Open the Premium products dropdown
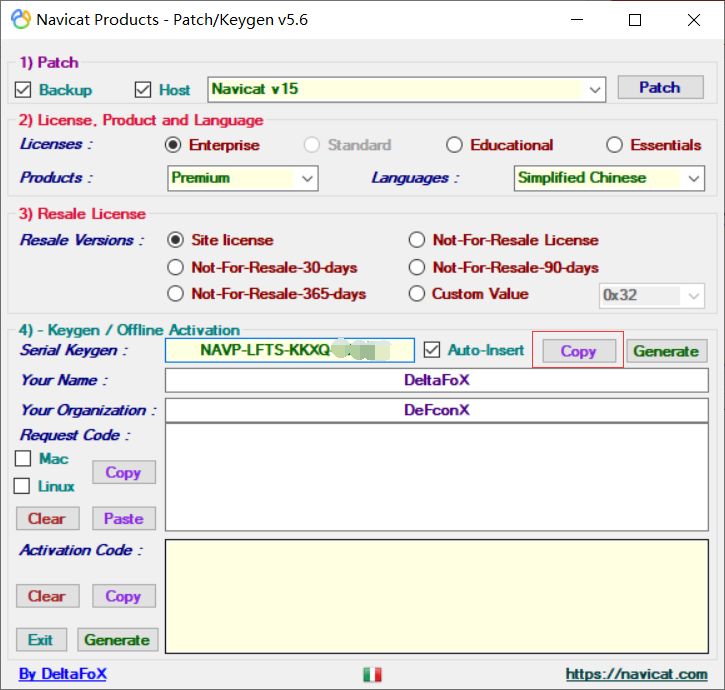The image size is (725, 690). [x=243, y=178]
